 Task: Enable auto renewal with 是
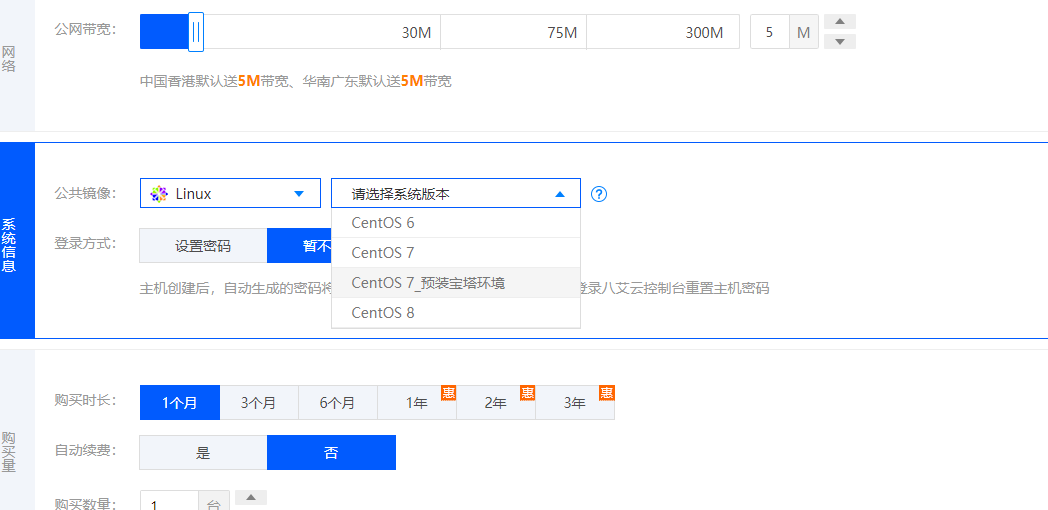tap(203, 453)
